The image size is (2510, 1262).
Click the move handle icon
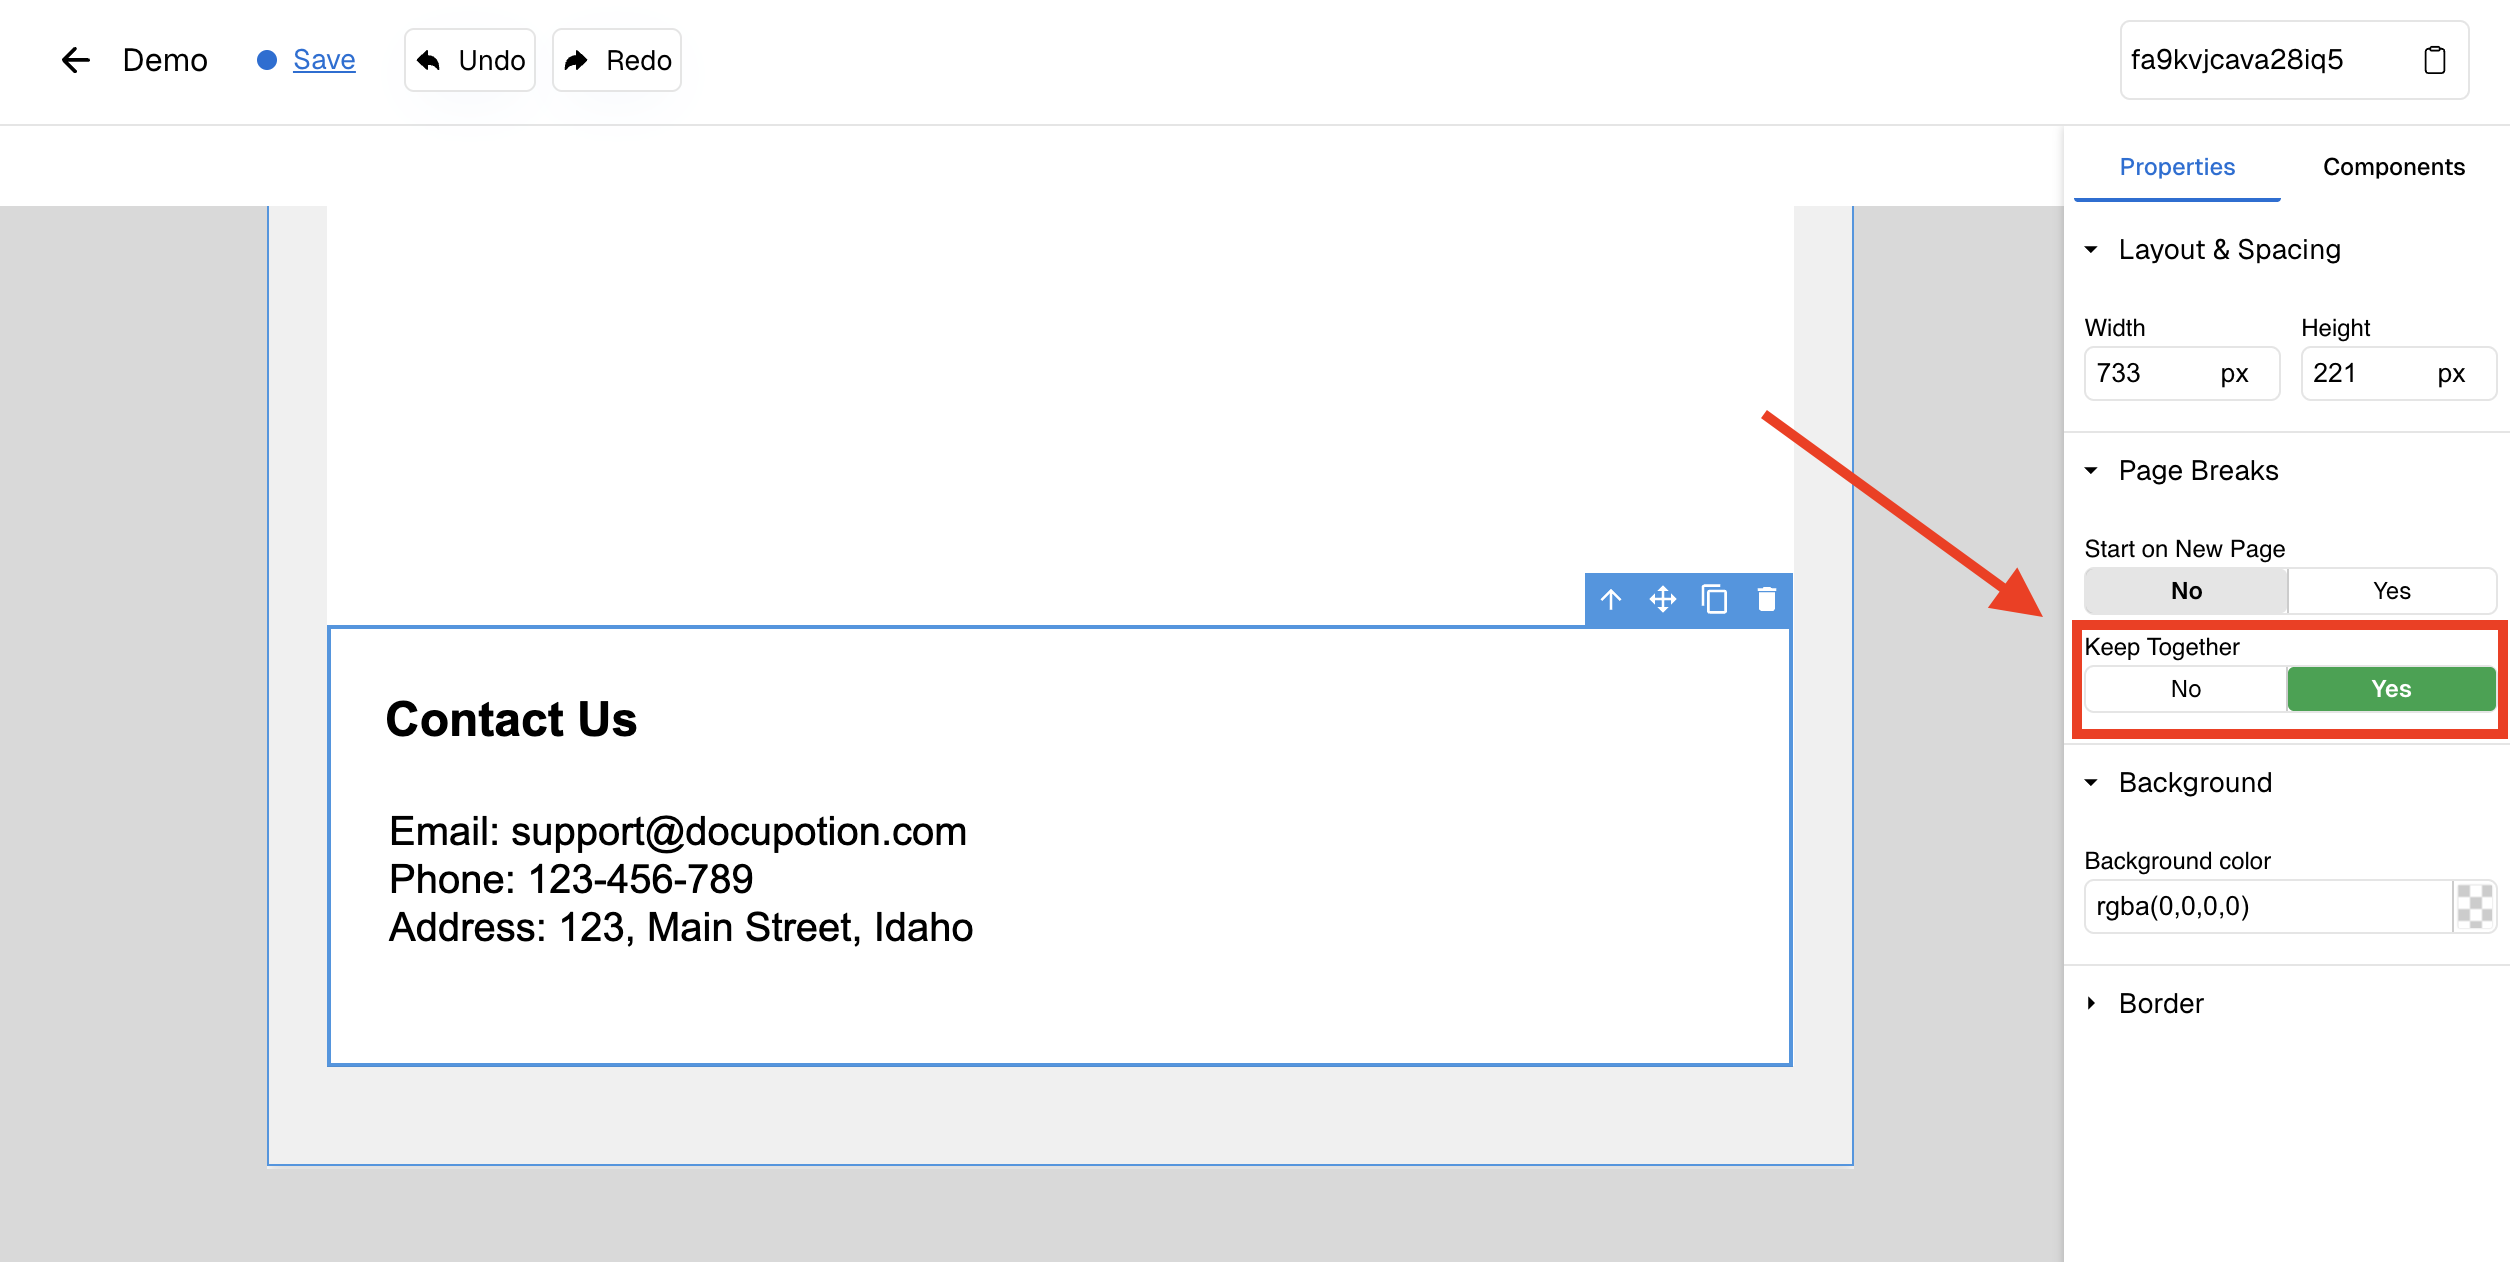coord(1663,600)
